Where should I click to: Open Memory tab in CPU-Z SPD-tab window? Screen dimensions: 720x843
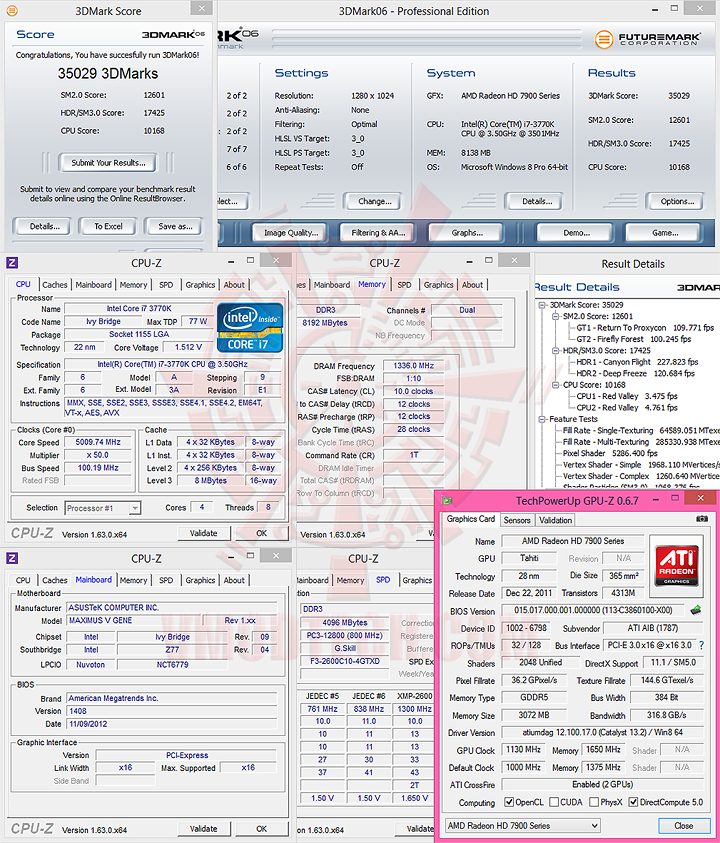pyautogui.click(x=350, y=580)
